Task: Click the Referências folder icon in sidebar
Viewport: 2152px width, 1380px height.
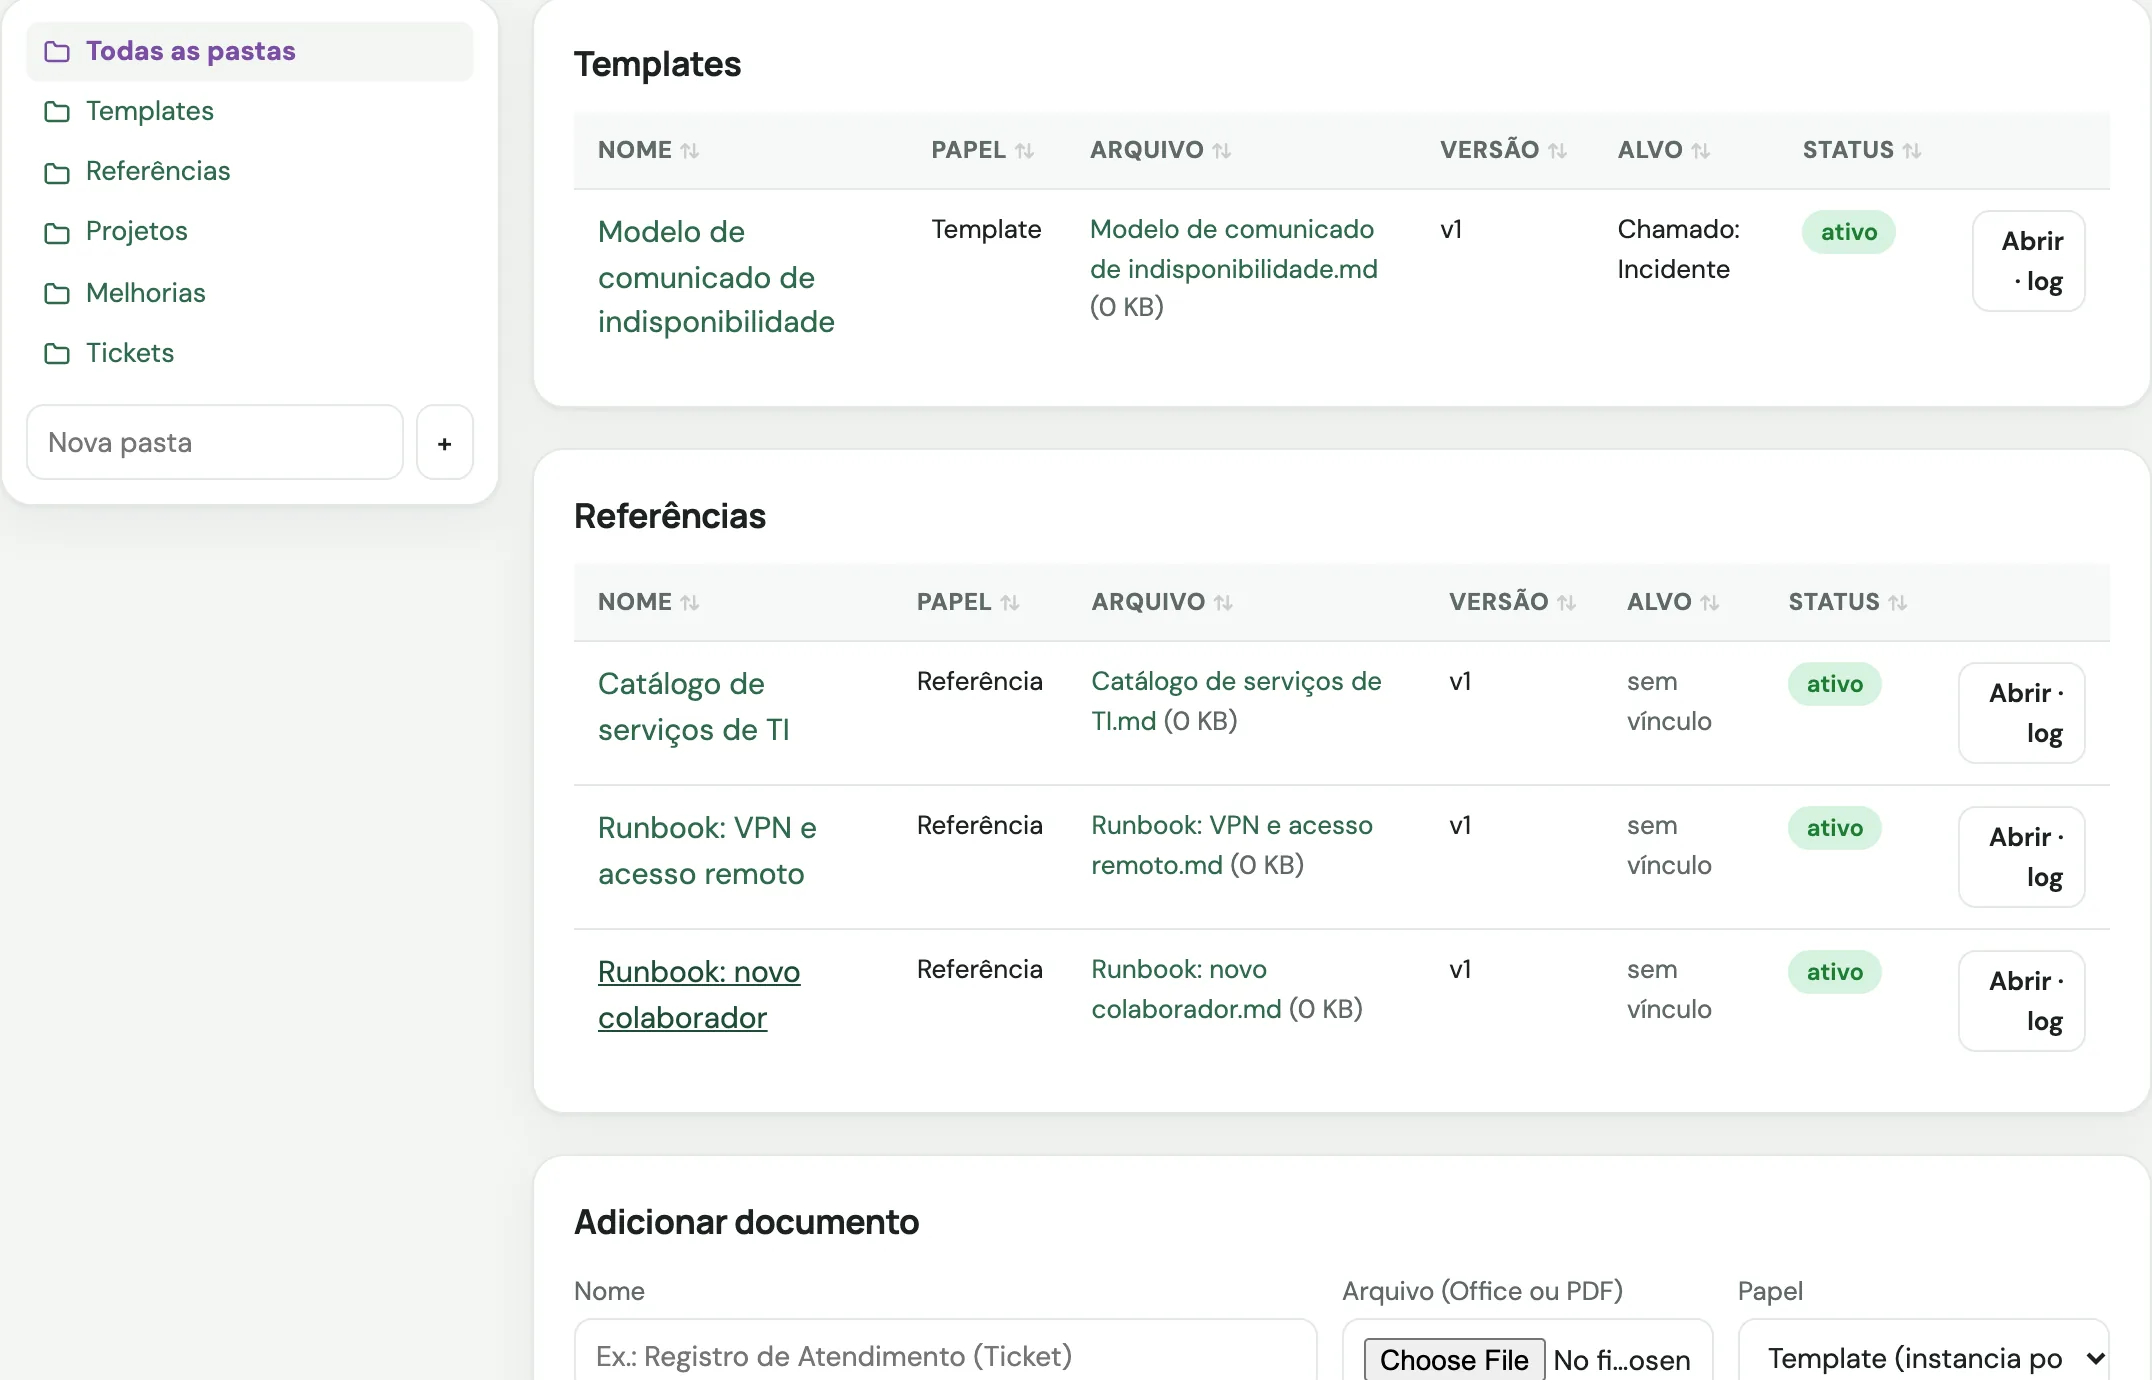Action: click(57, 172)
